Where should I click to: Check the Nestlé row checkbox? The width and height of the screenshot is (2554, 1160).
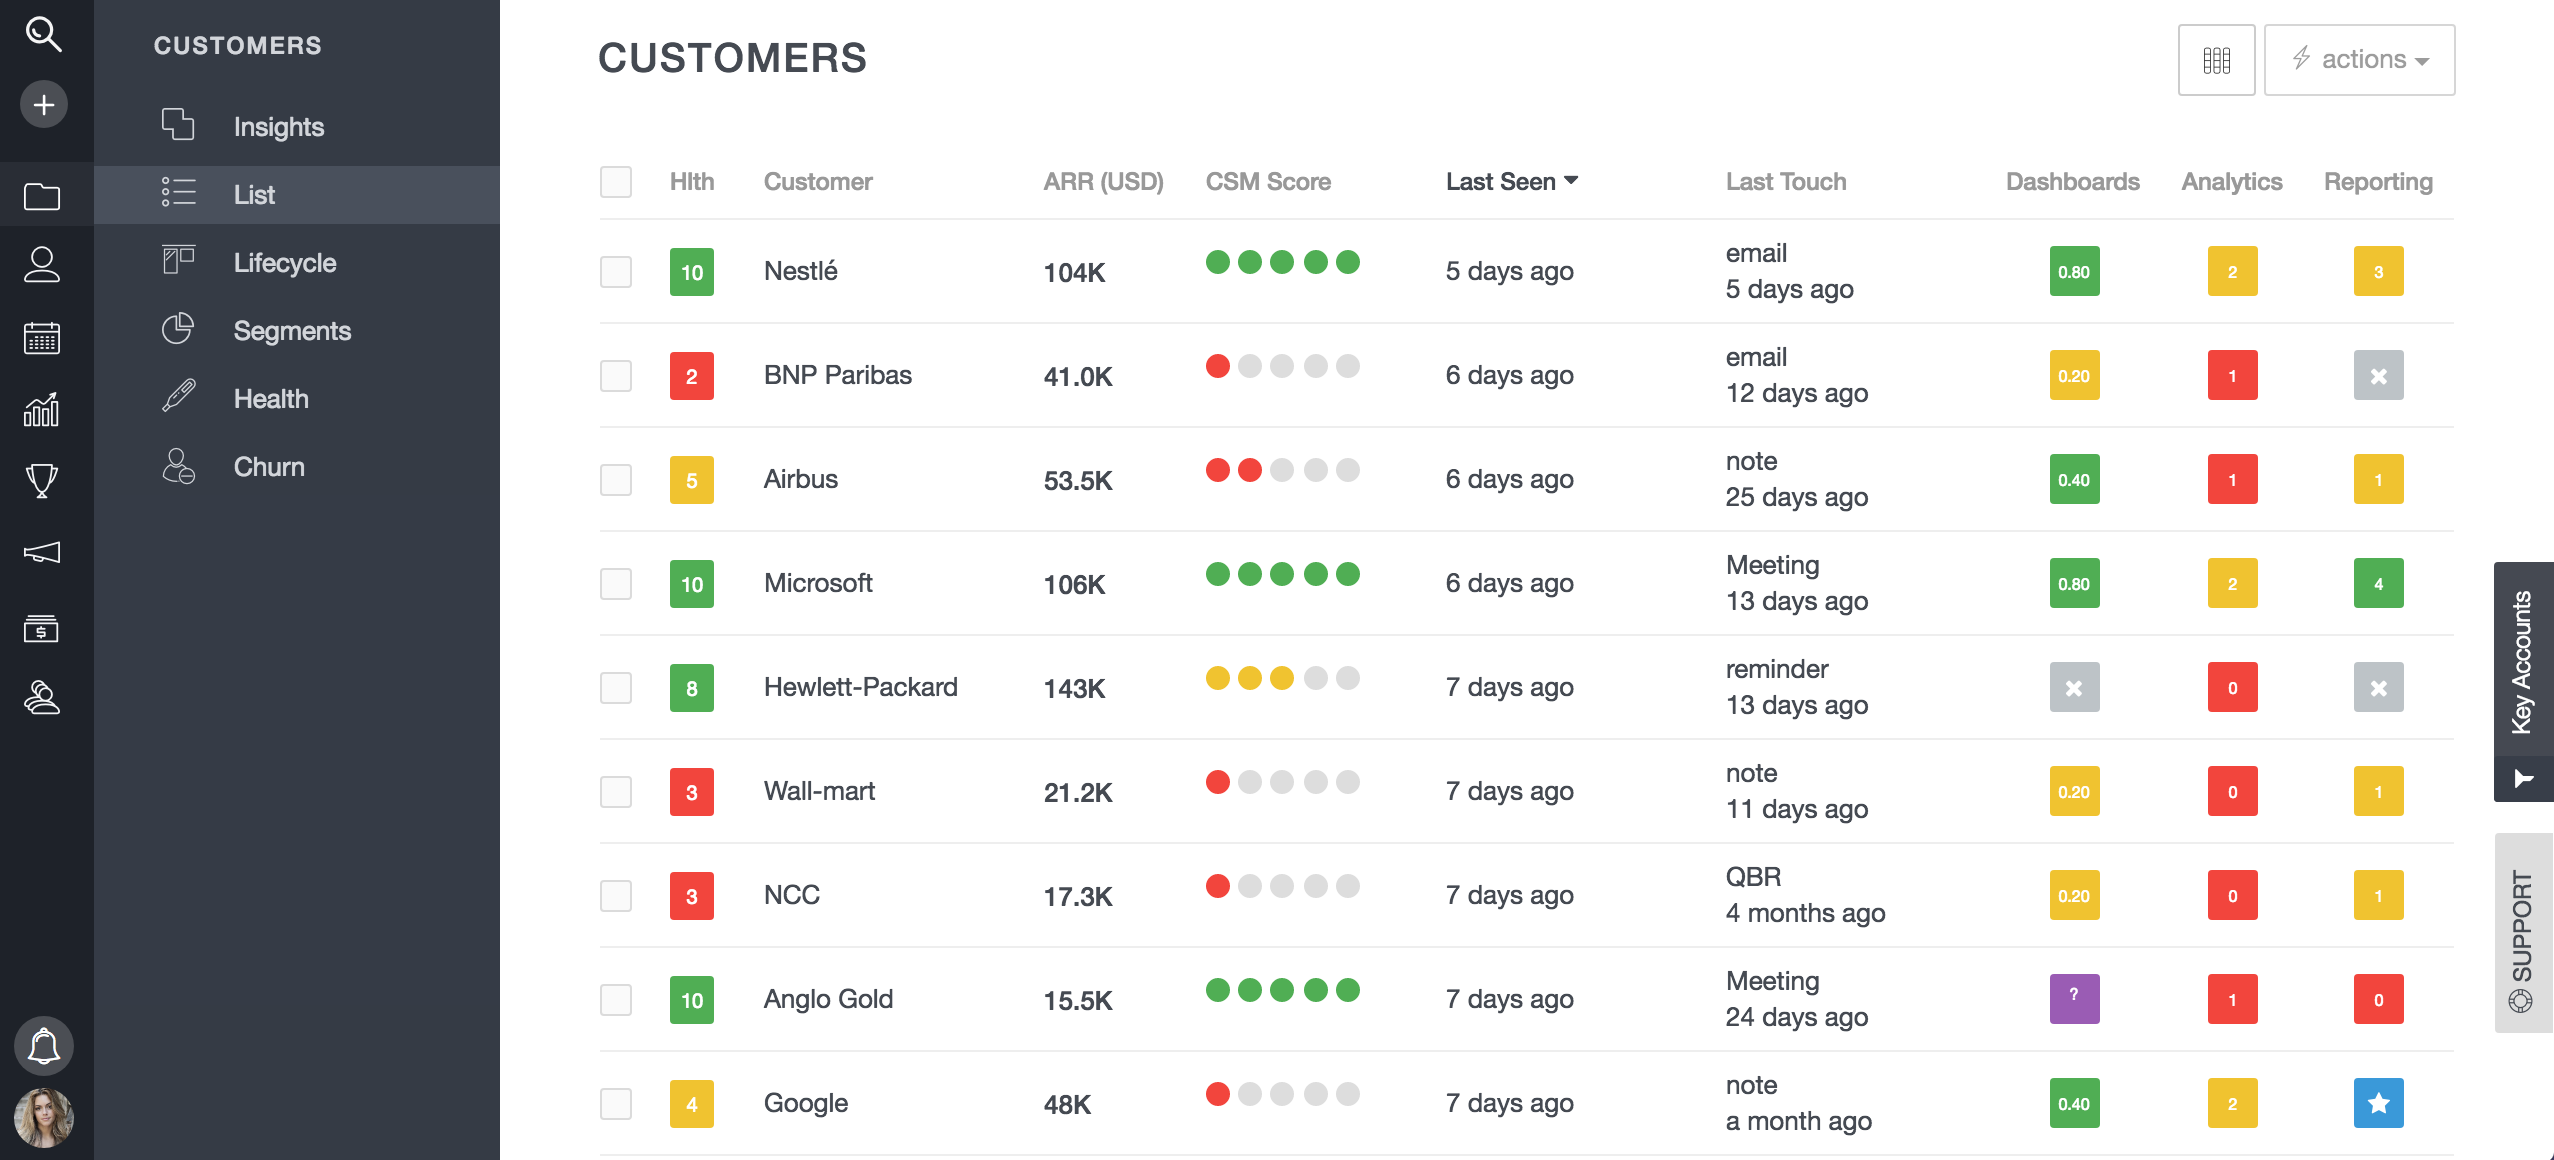click(x=616, y=272)
